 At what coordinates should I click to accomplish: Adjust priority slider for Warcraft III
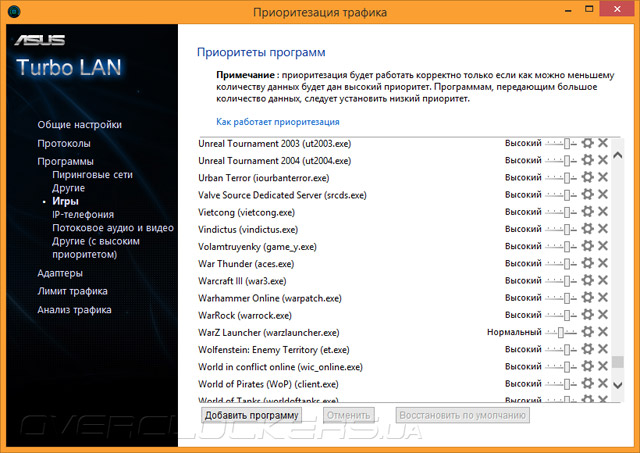click(562, 281)
